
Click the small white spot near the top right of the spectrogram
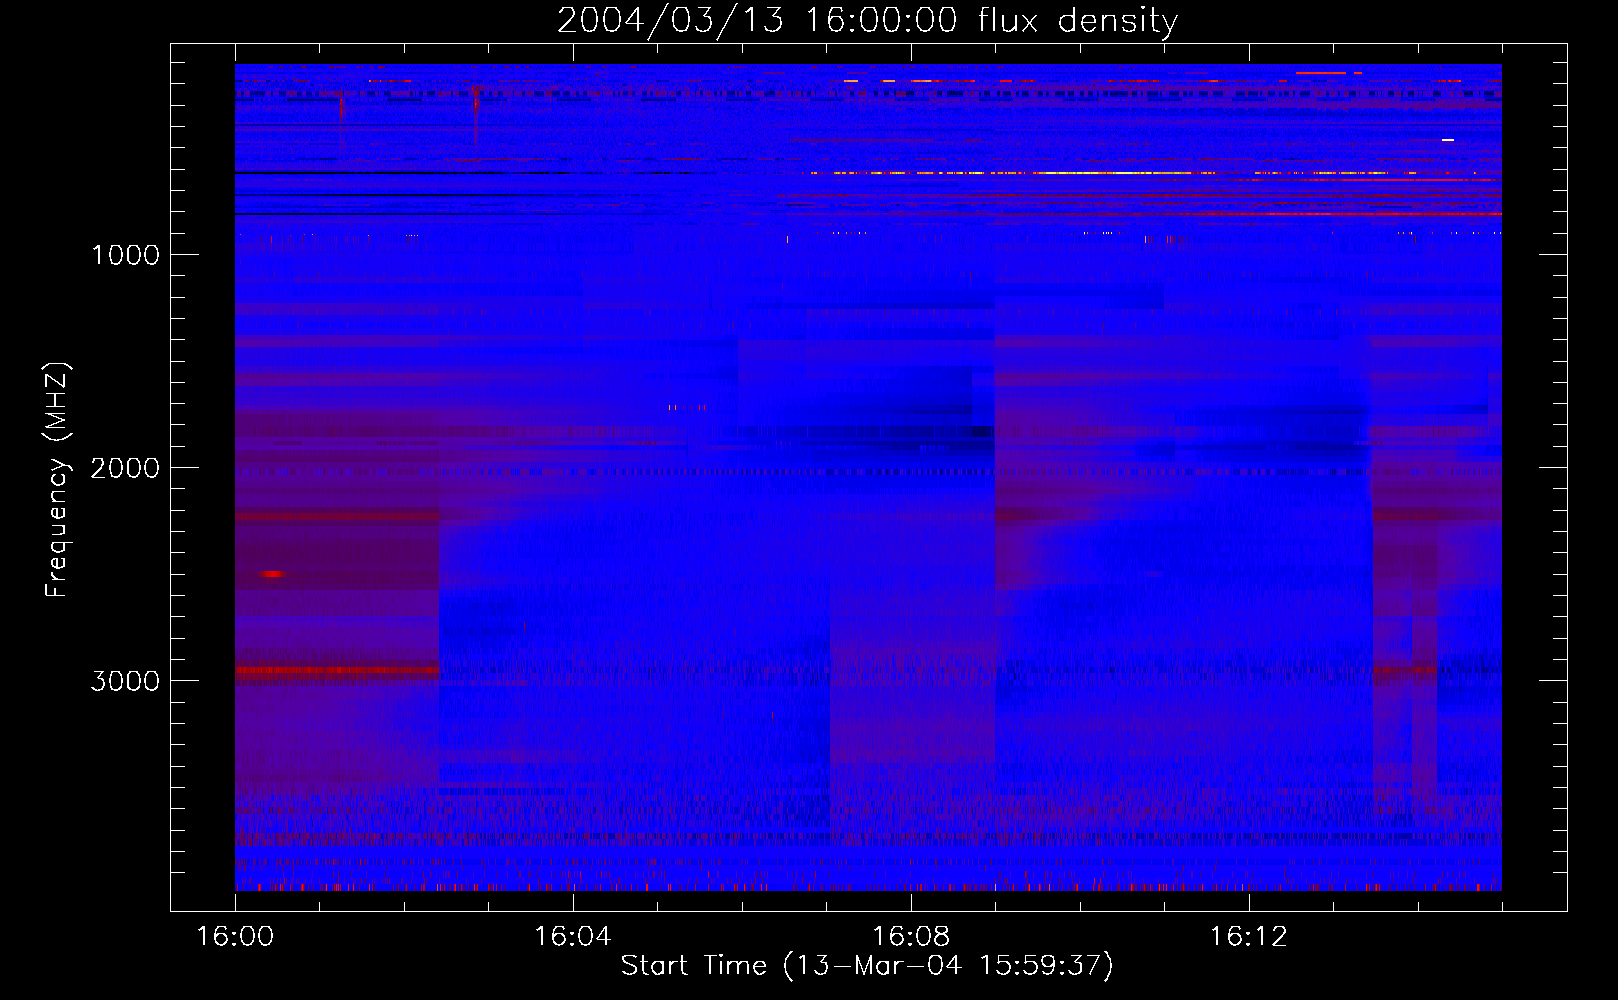coord(1448,140)
